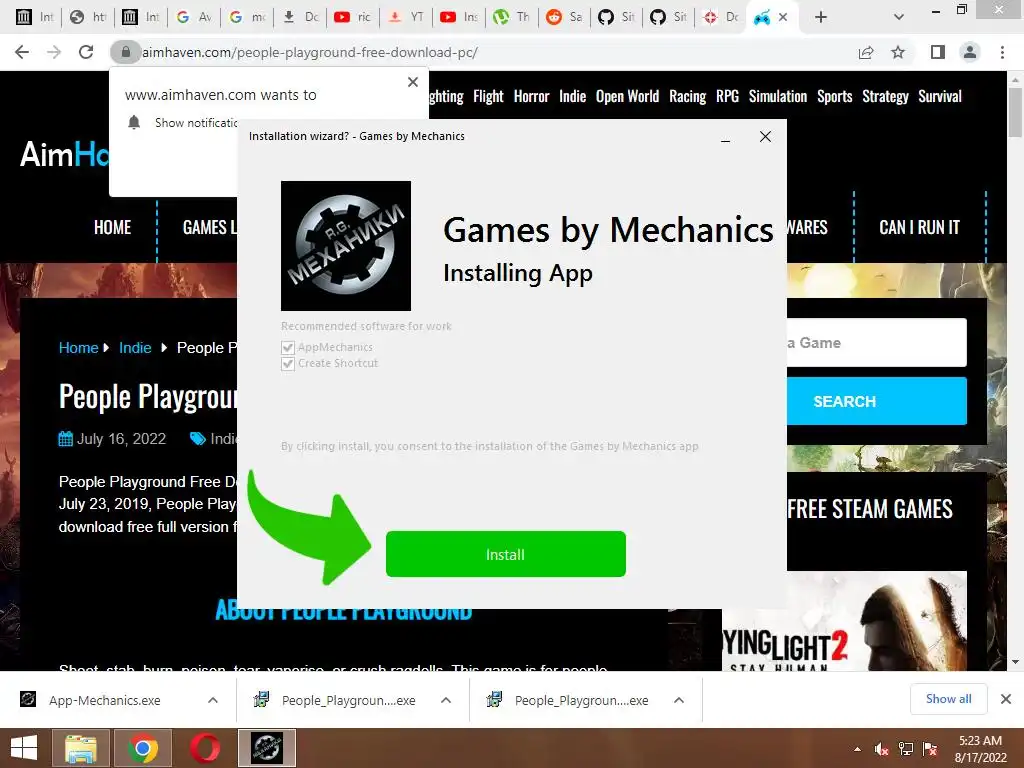Viewport: 1024px width, 768px height.
Task: Switch to the globe icon tab
Action: 88,17
